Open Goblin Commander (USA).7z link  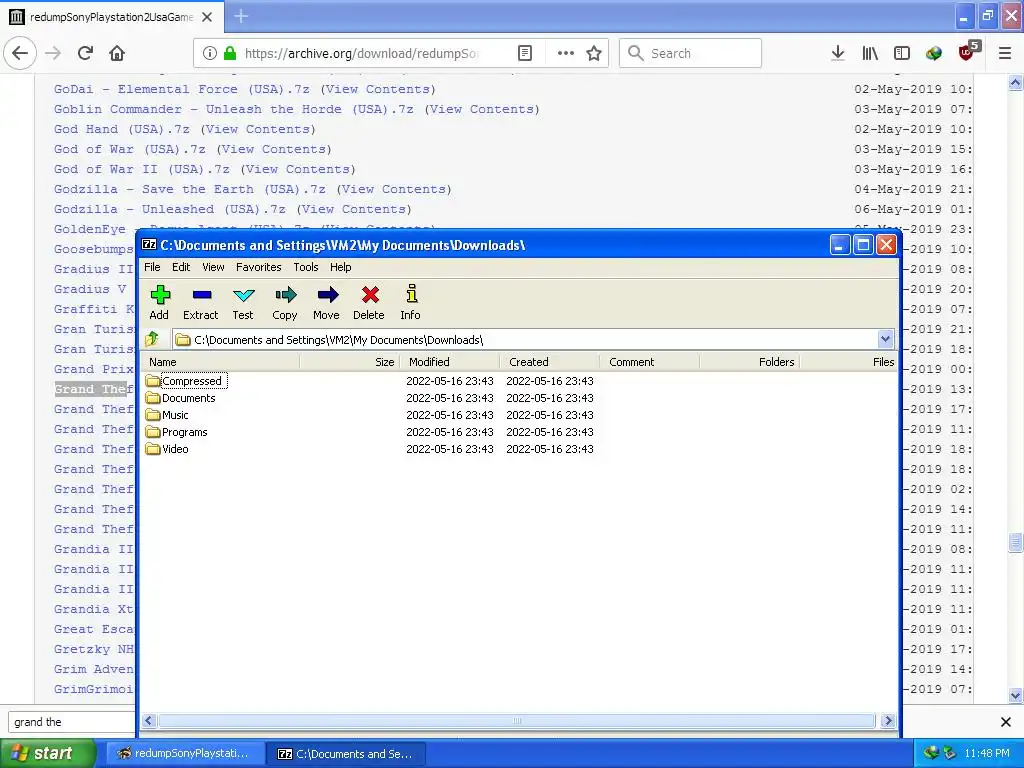233,109
